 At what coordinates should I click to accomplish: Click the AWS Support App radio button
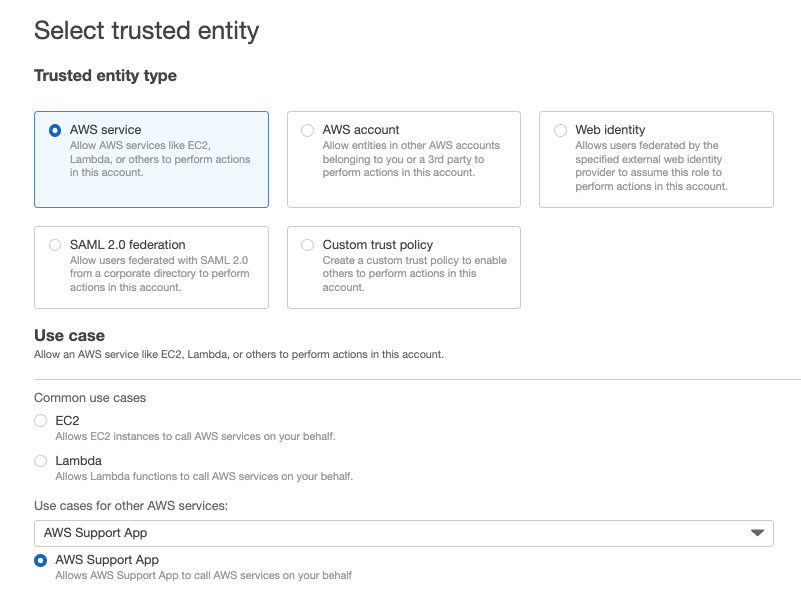coord(41,560)
